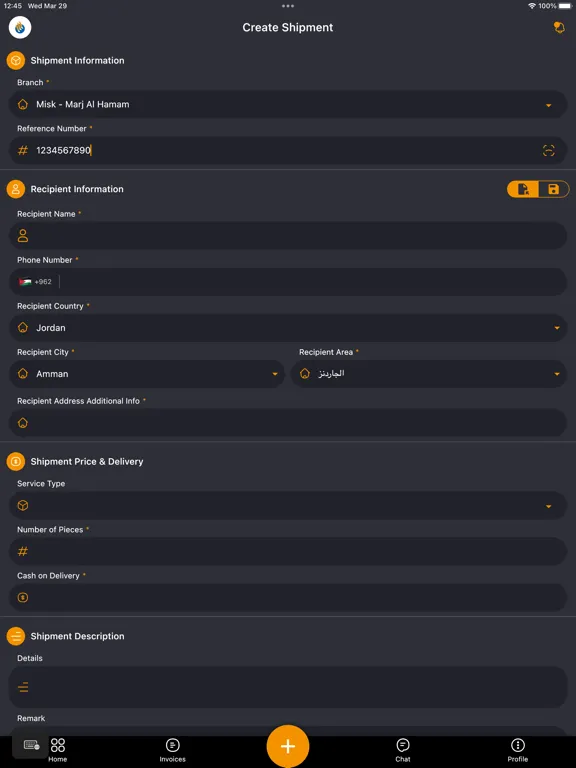Open the Chat tab
The image size is (576, 768).
pyautogui.click(x=403, y=750)
